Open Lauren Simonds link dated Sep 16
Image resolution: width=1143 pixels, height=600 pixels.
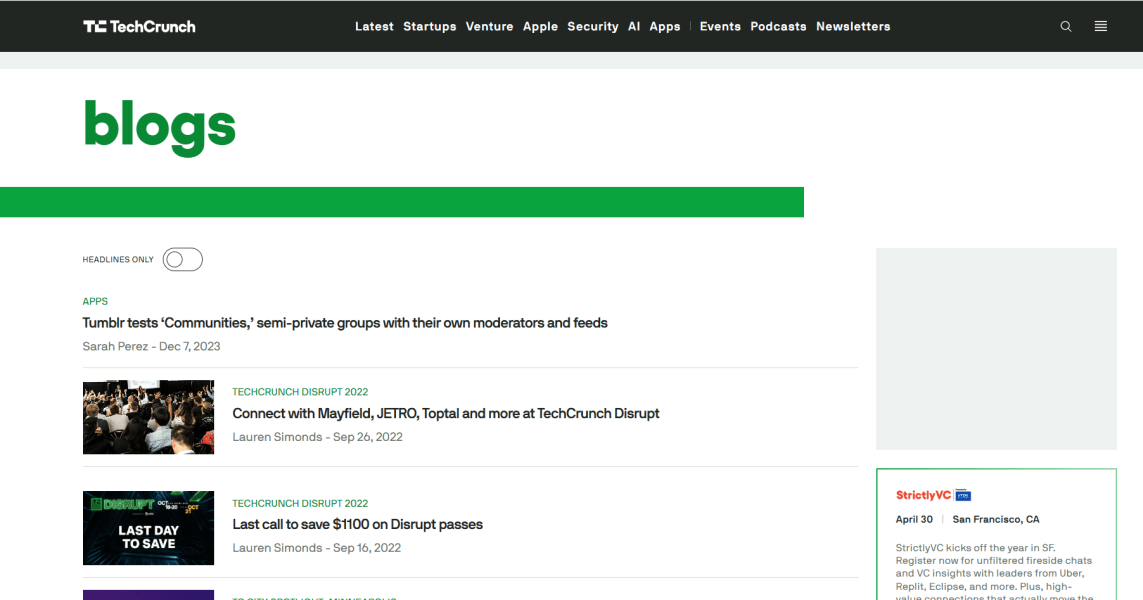click(x=277, y=548)
